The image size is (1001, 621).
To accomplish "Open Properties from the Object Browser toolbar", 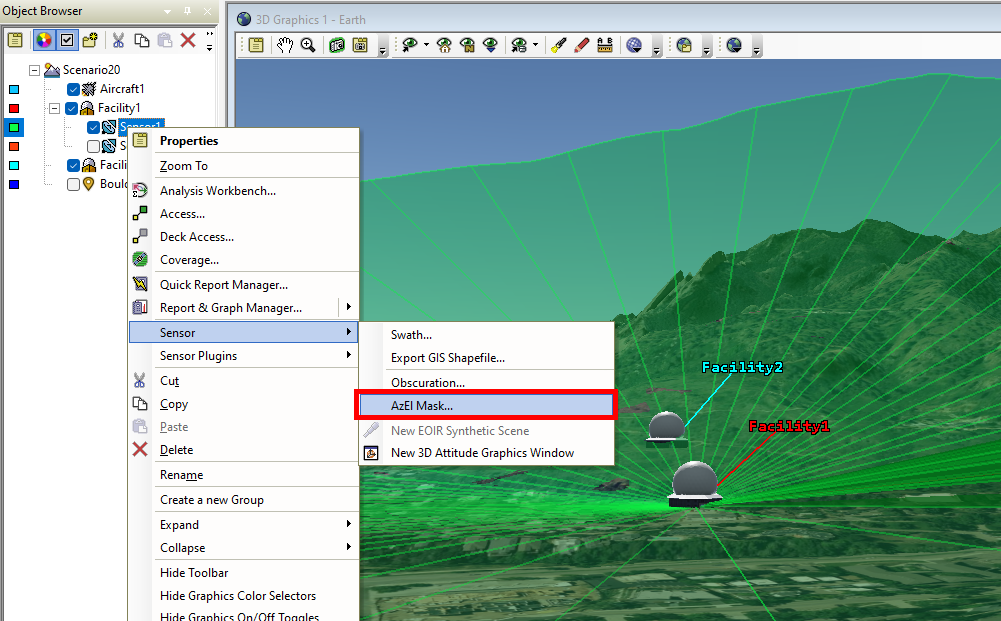I will 15,38.
